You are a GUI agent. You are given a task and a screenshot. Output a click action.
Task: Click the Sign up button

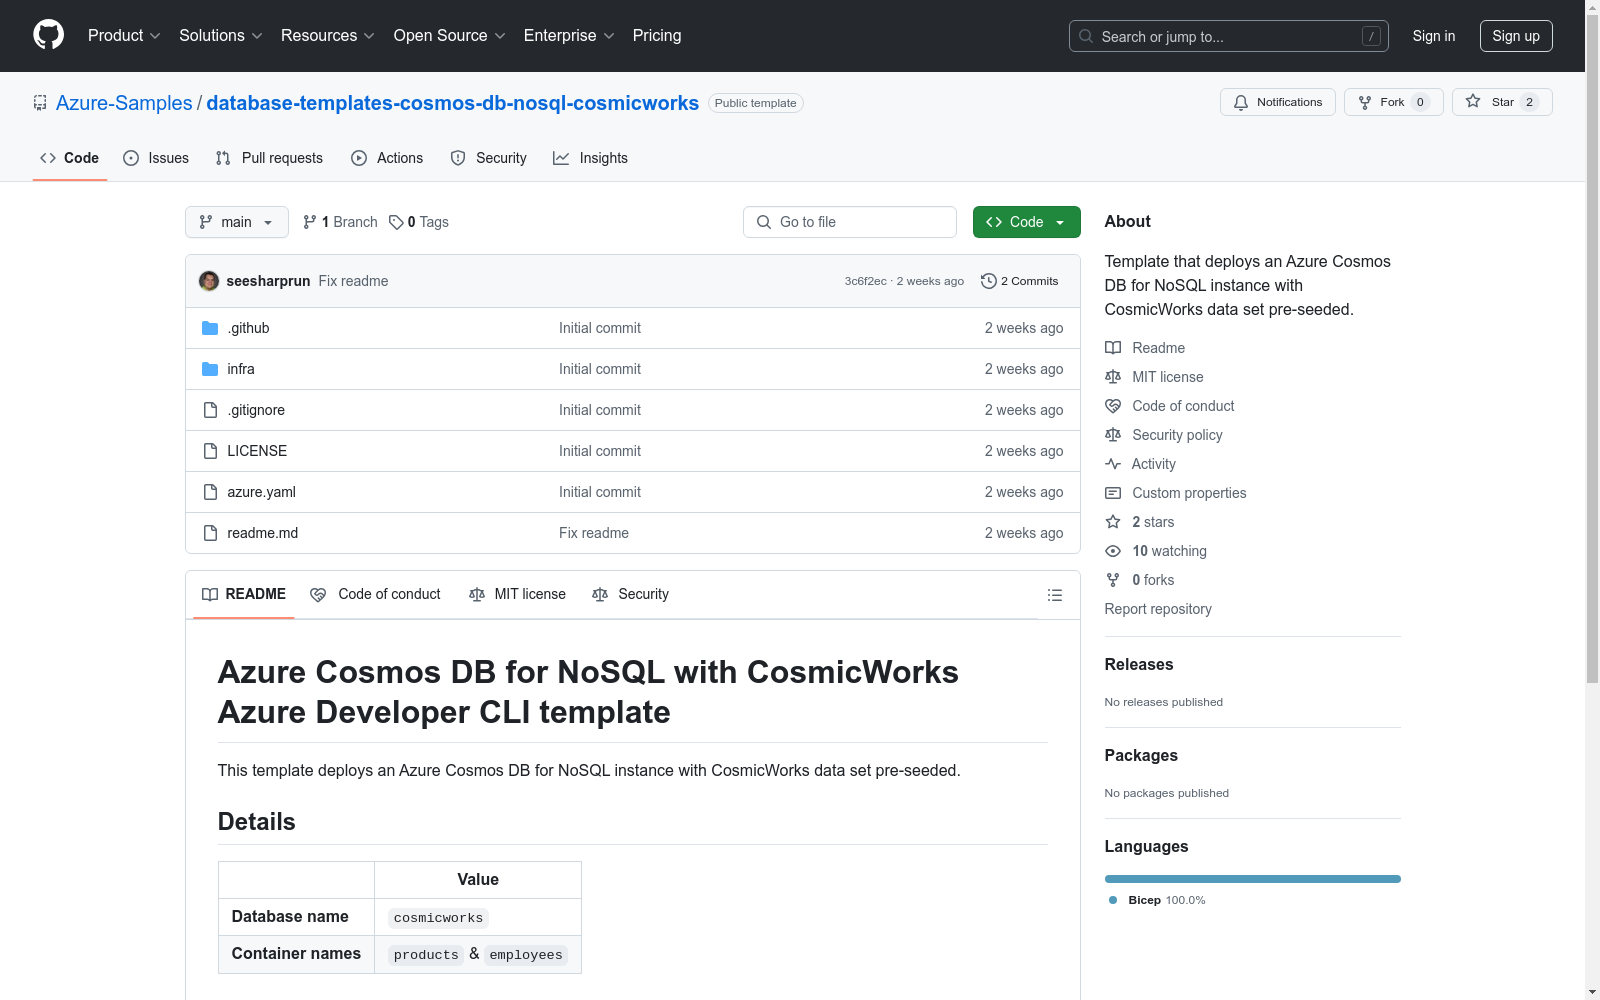point(1516,36)
